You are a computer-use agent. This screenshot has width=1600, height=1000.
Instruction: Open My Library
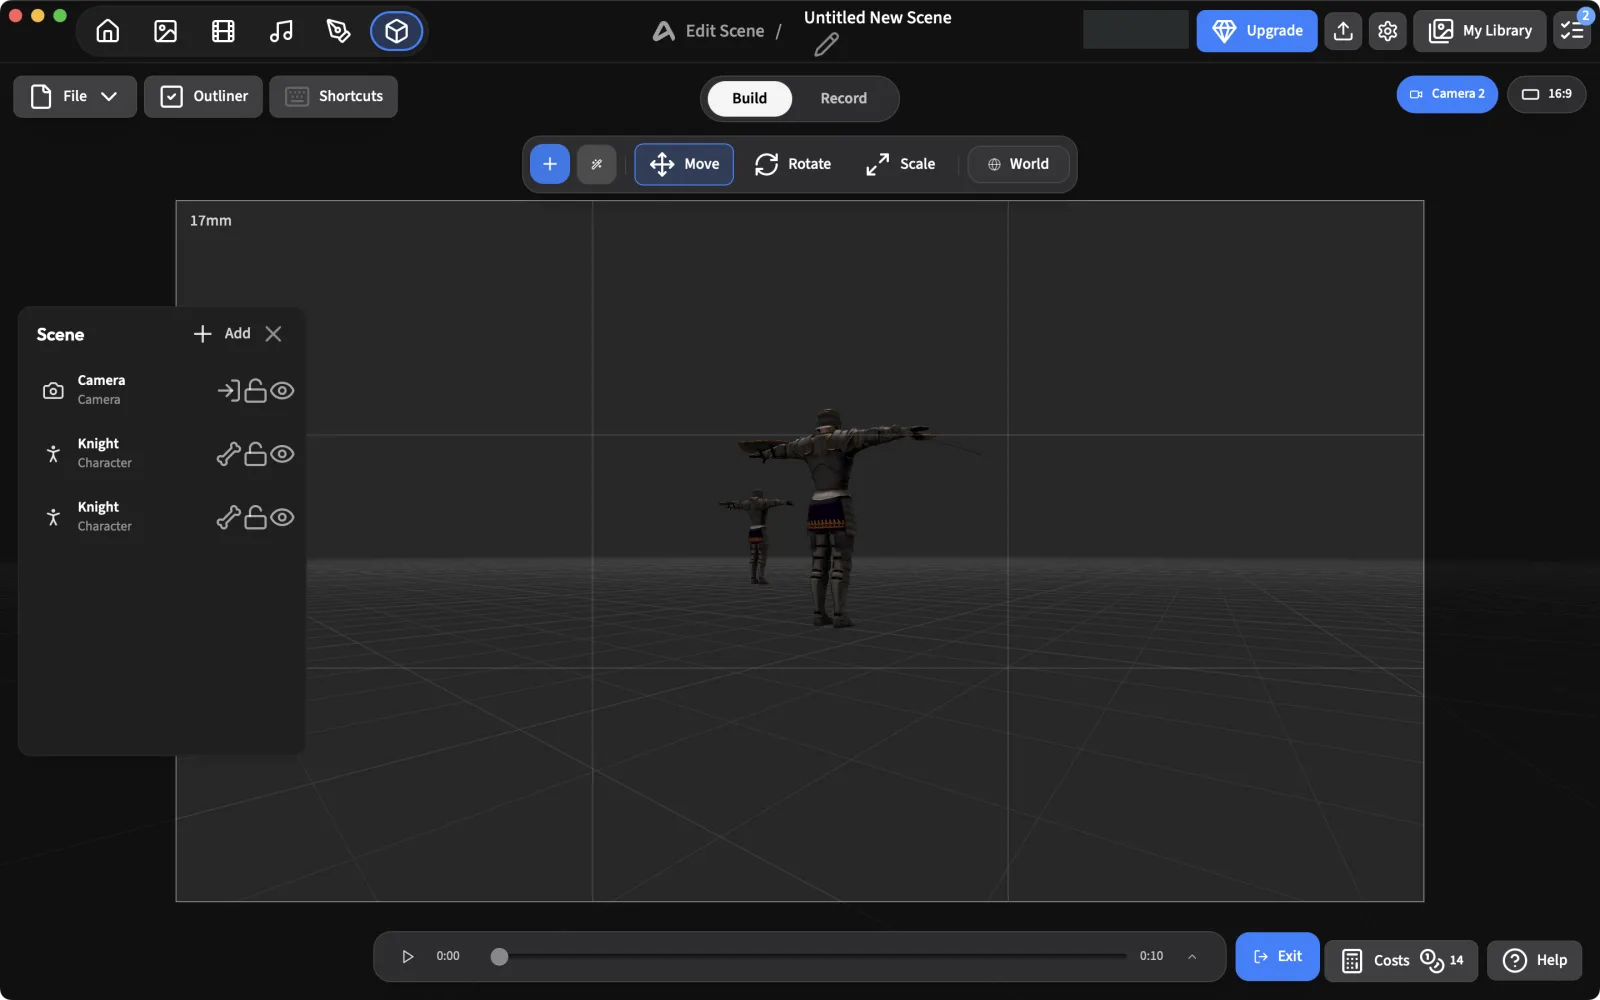(1480, 31)
